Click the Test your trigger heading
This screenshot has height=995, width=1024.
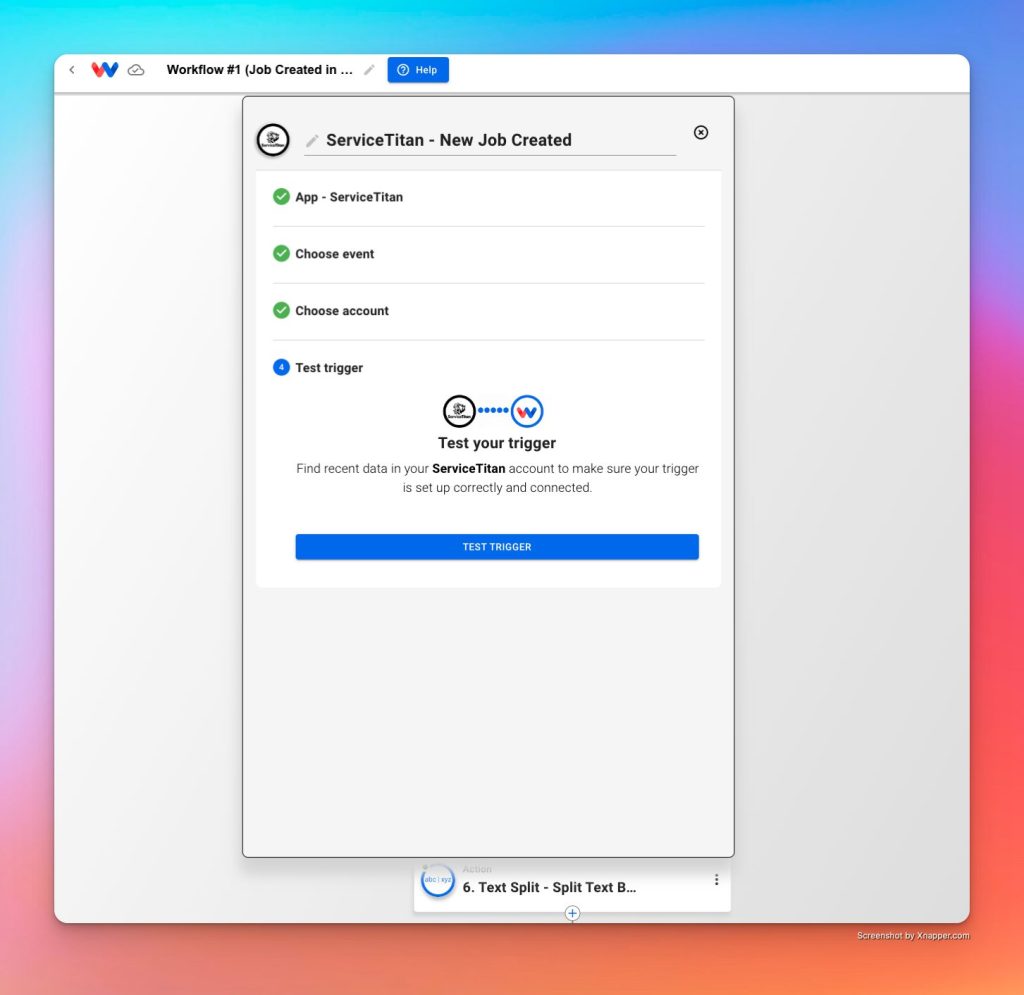pos(497,443)
